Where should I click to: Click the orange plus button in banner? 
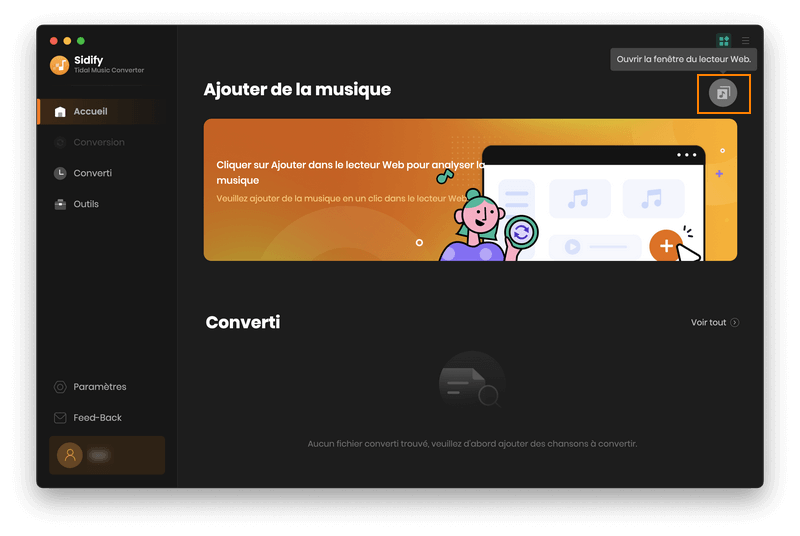click(x=665, y=245)
